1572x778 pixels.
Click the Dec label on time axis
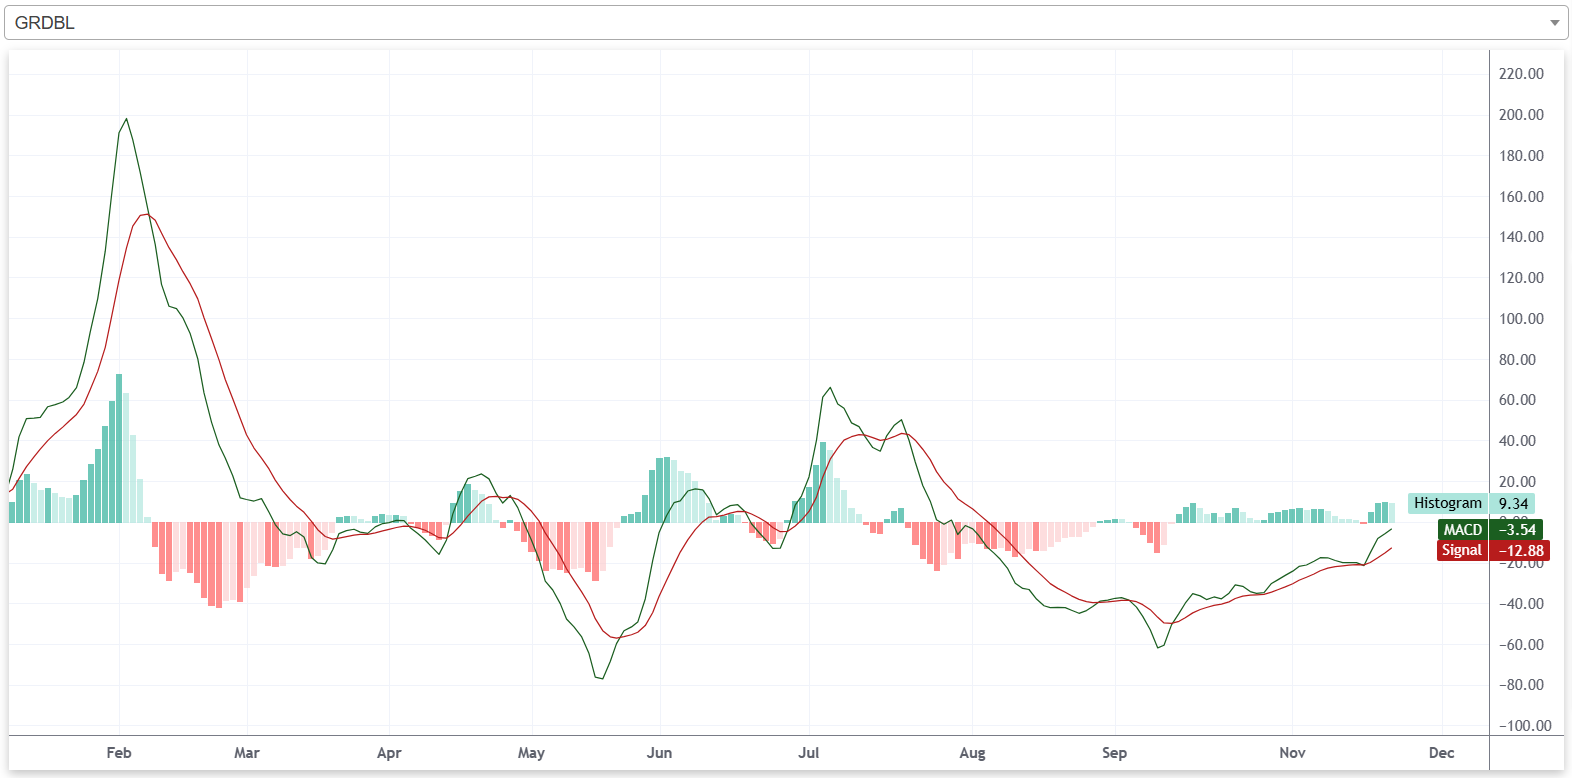1441,753
